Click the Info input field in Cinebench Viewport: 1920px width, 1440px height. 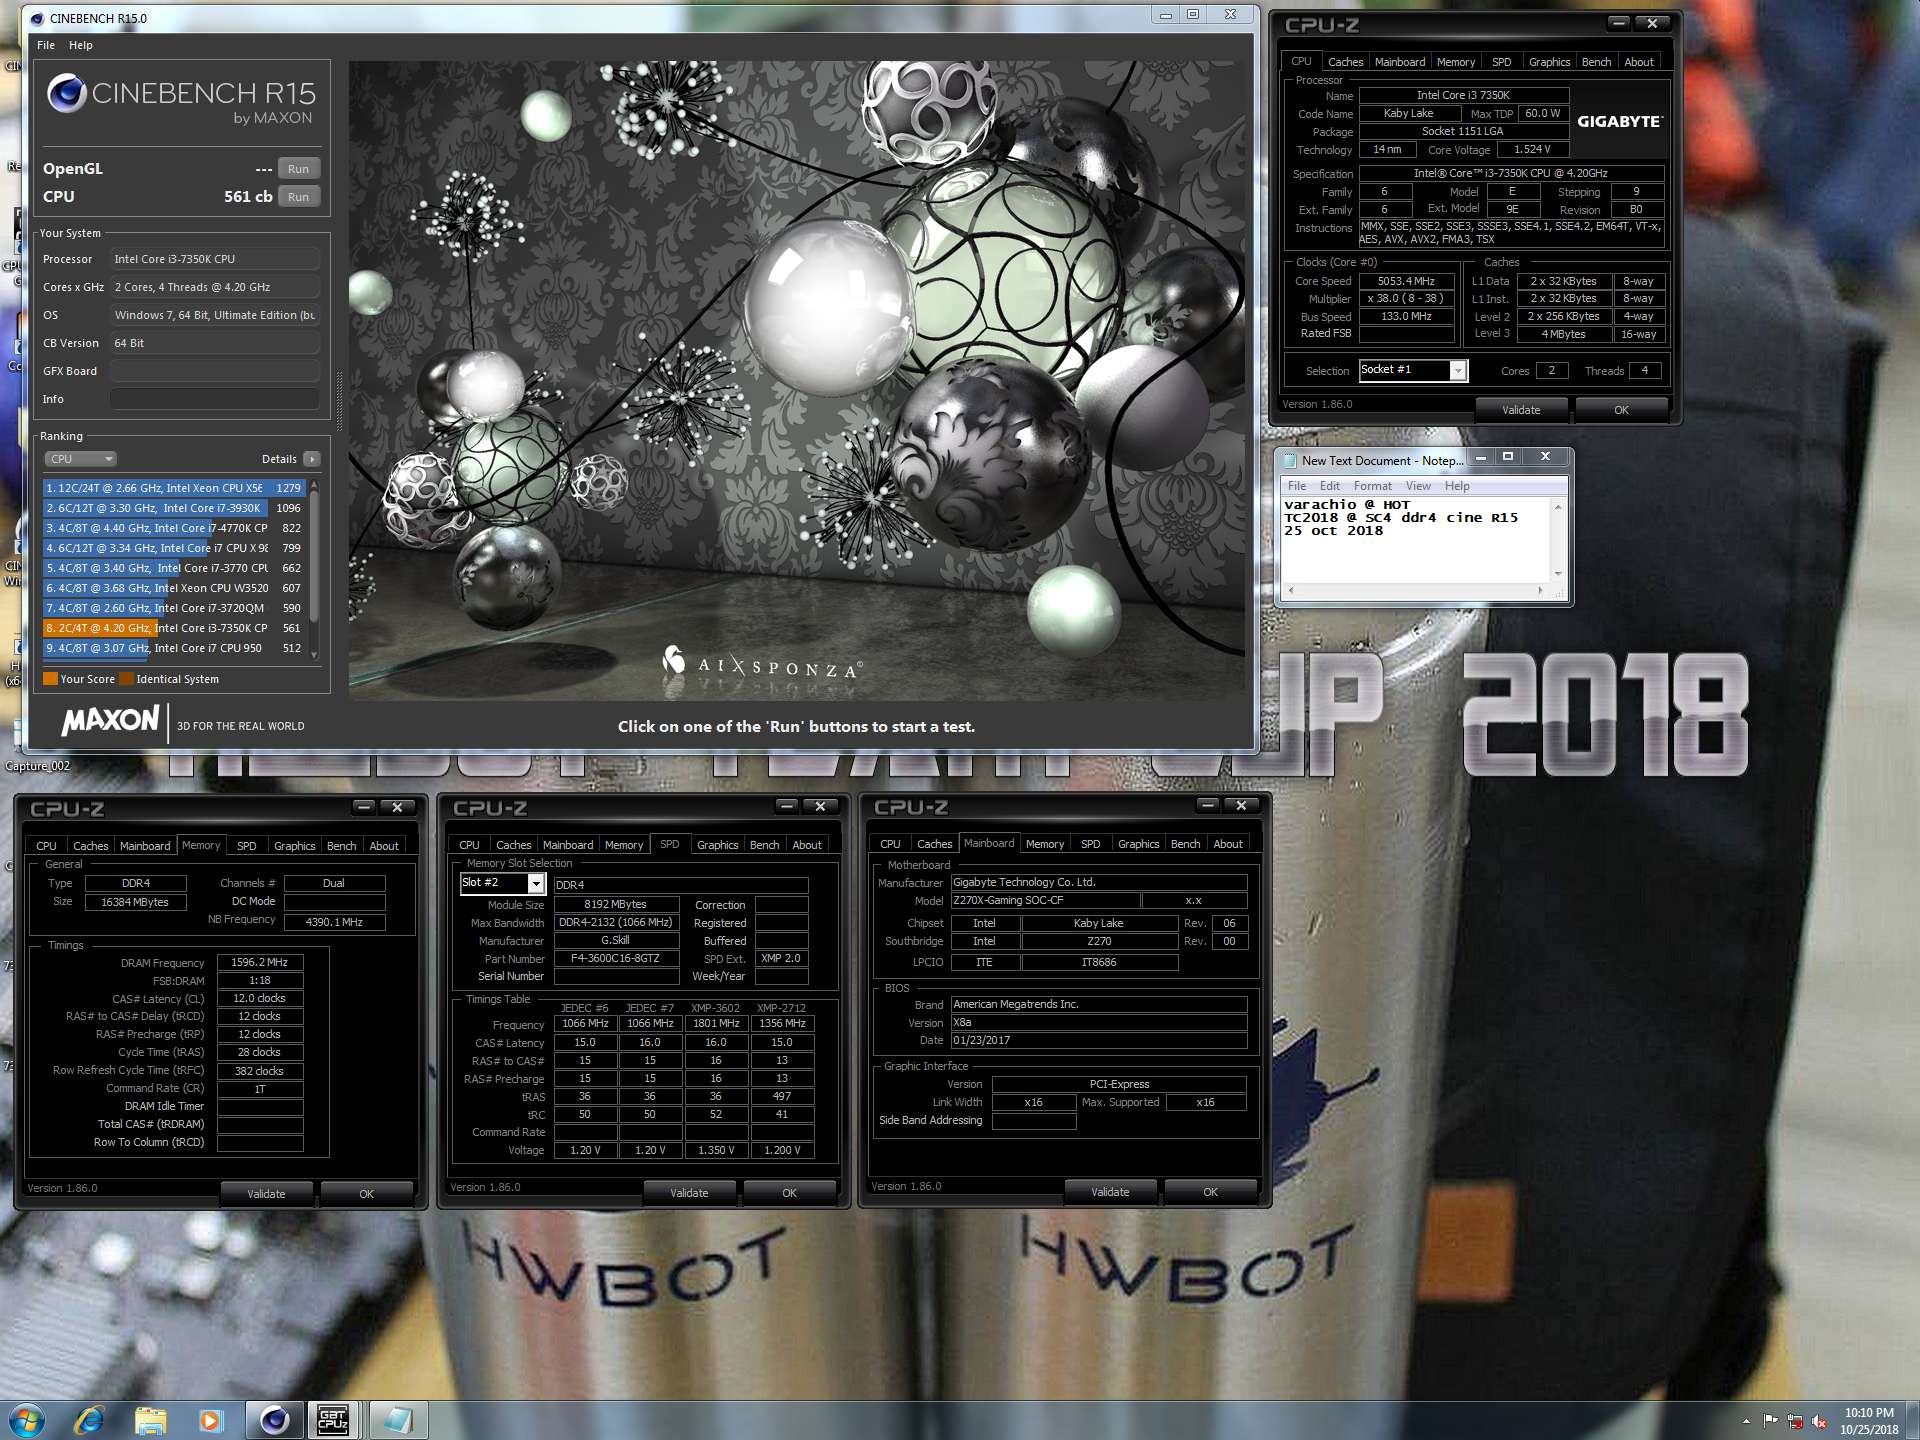coord(214,399)
